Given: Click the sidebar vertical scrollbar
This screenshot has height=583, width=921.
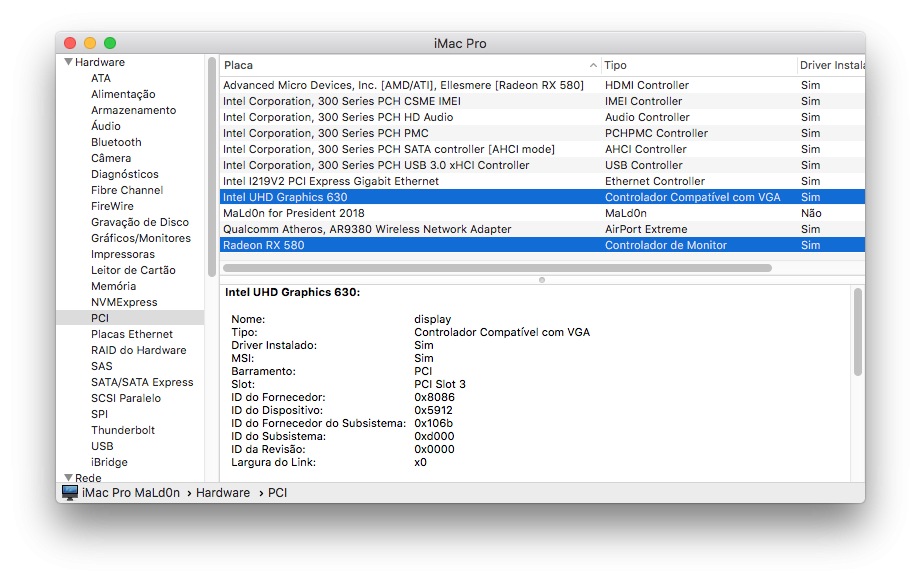Looking at the screenshot, I should point(212,167).
